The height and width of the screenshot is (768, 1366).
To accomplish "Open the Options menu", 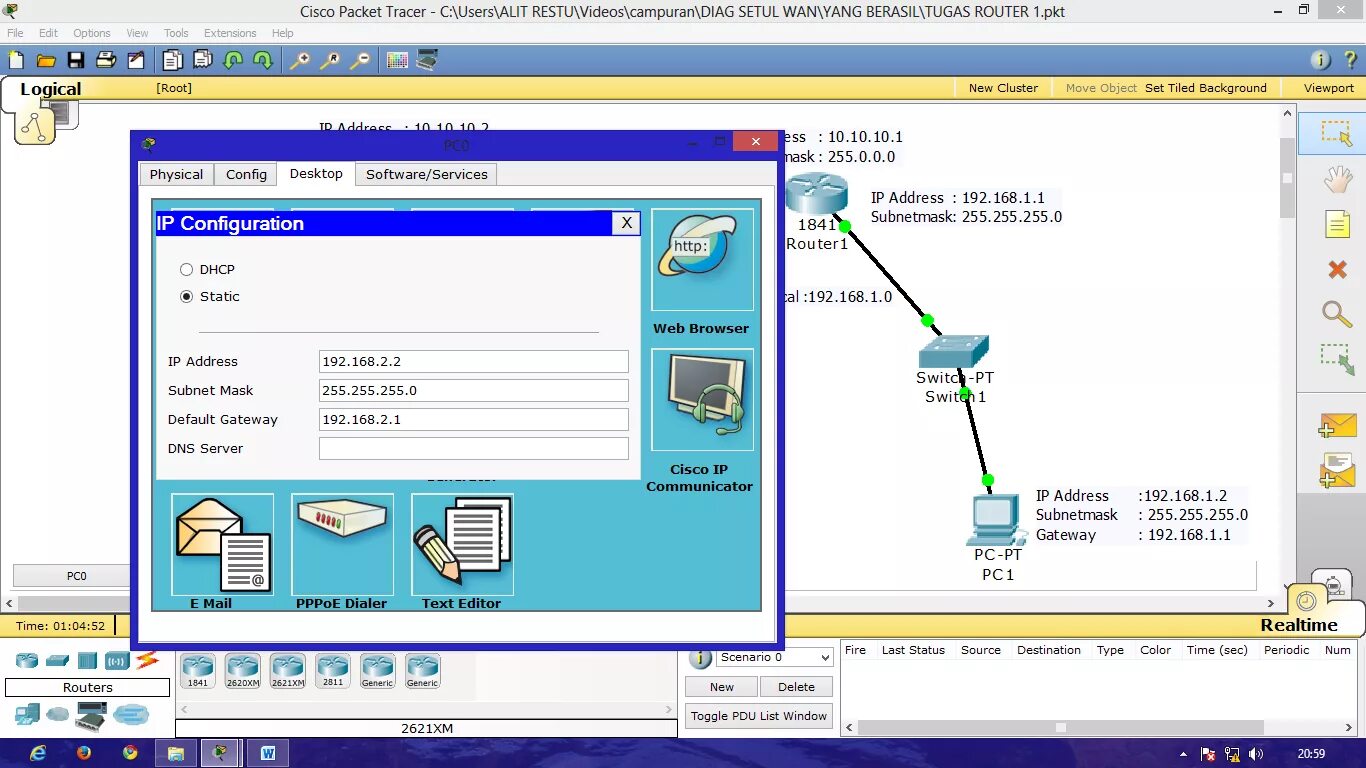I will point(92,33).
